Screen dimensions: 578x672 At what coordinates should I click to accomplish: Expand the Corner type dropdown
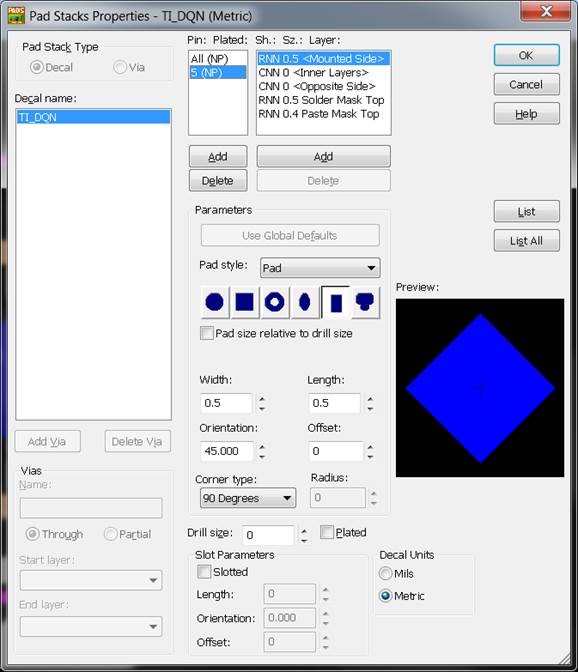[x=248, y=498]
